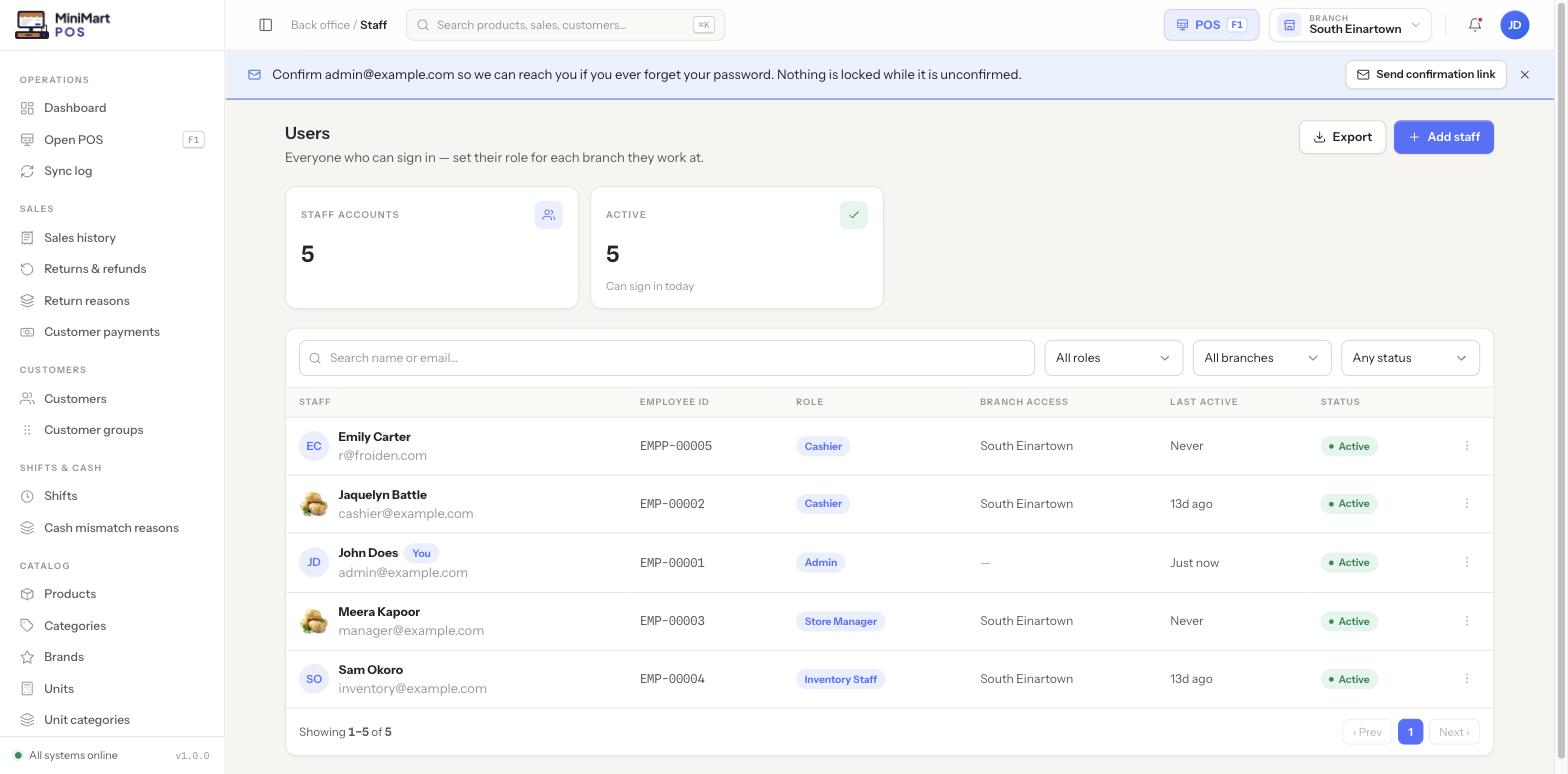Image resolution: width=1568 pixels, height=774 pixels.
Task: Open the South Einartown branch selector
Action: [x=1350, y=25]
